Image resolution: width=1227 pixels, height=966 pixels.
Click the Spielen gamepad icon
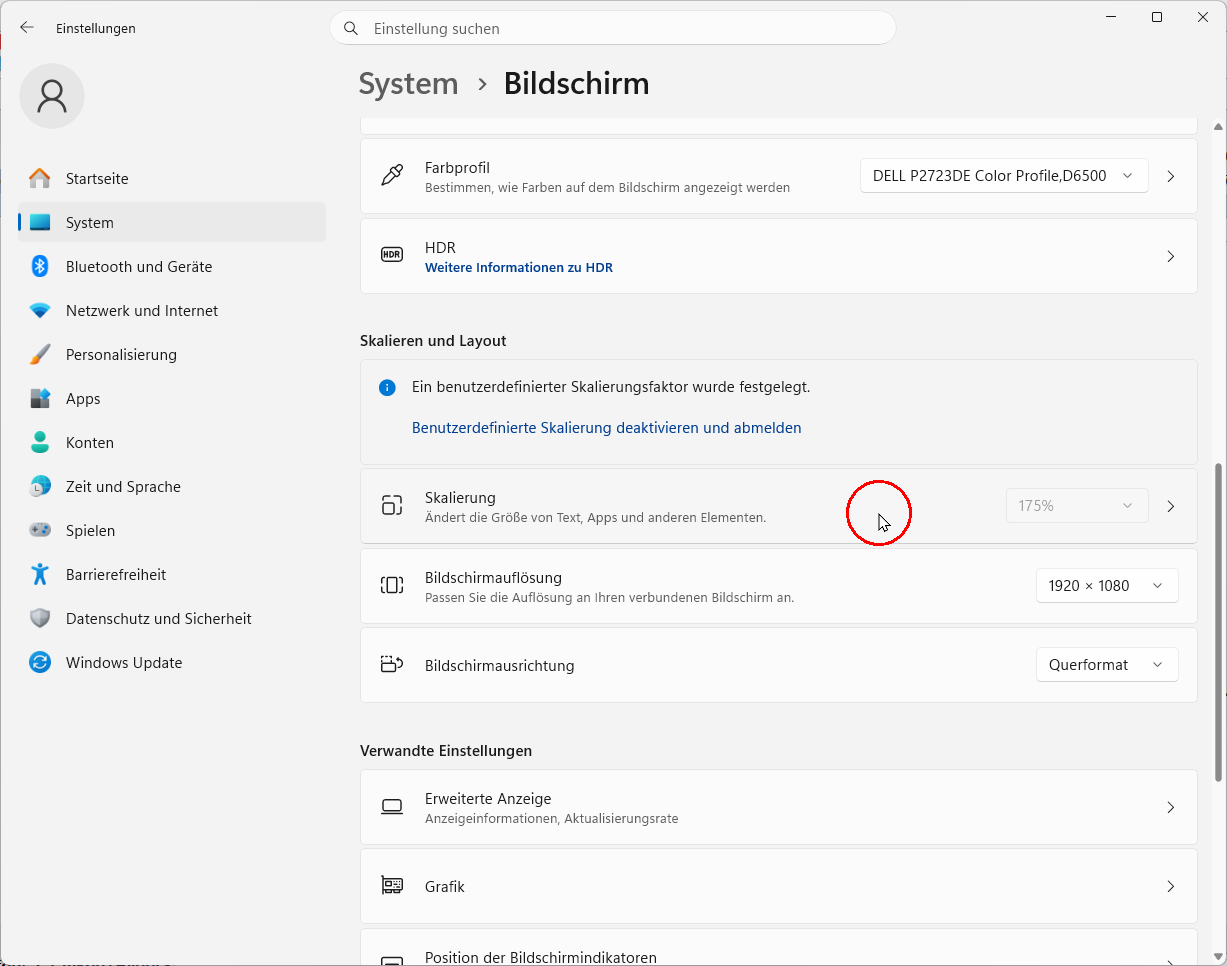coord(40,531)
